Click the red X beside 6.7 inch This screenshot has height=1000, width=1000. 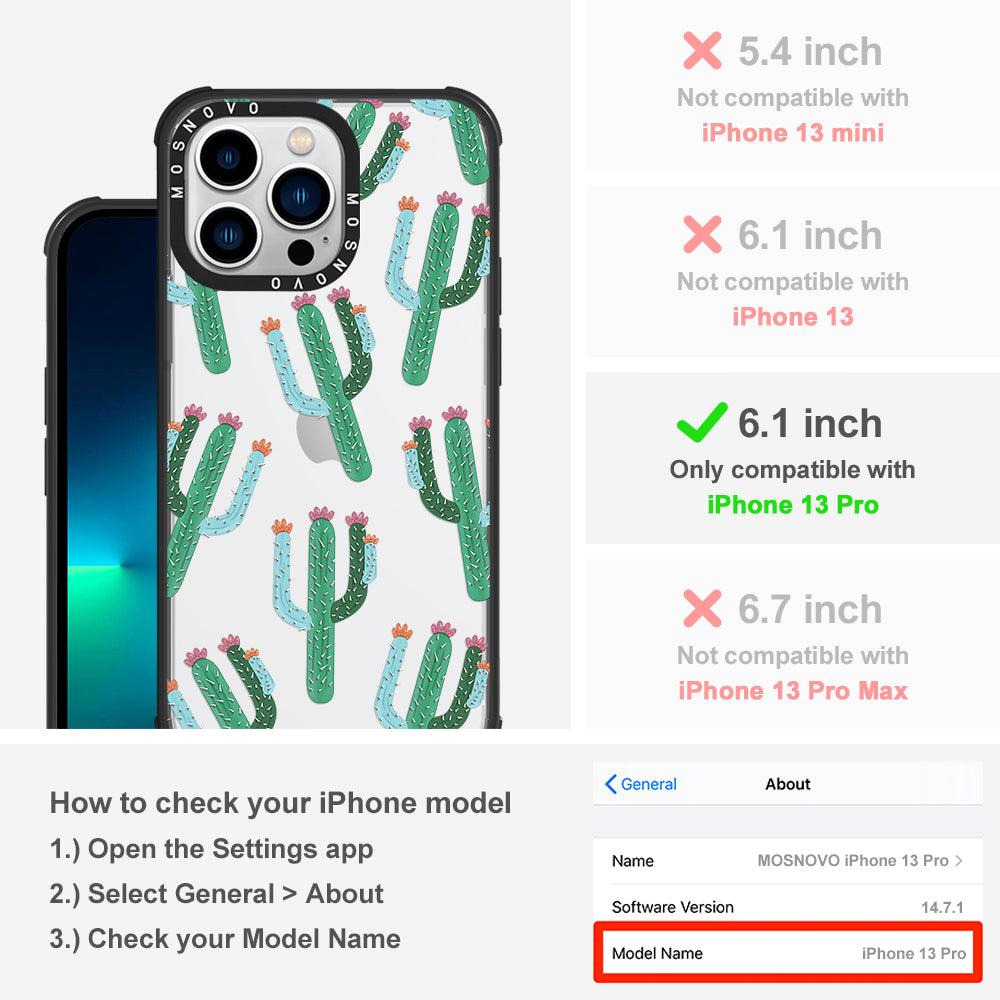(702, 608)
